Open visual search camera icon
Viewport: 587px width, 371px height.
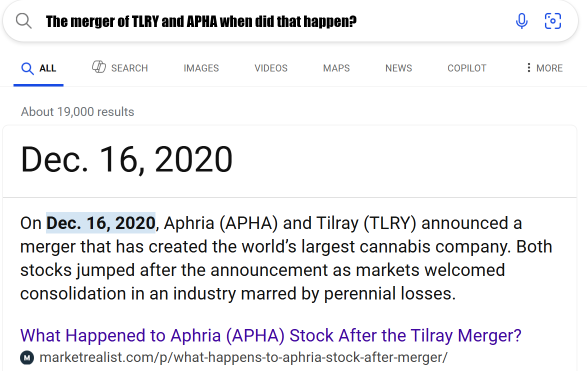coord(553,21)
